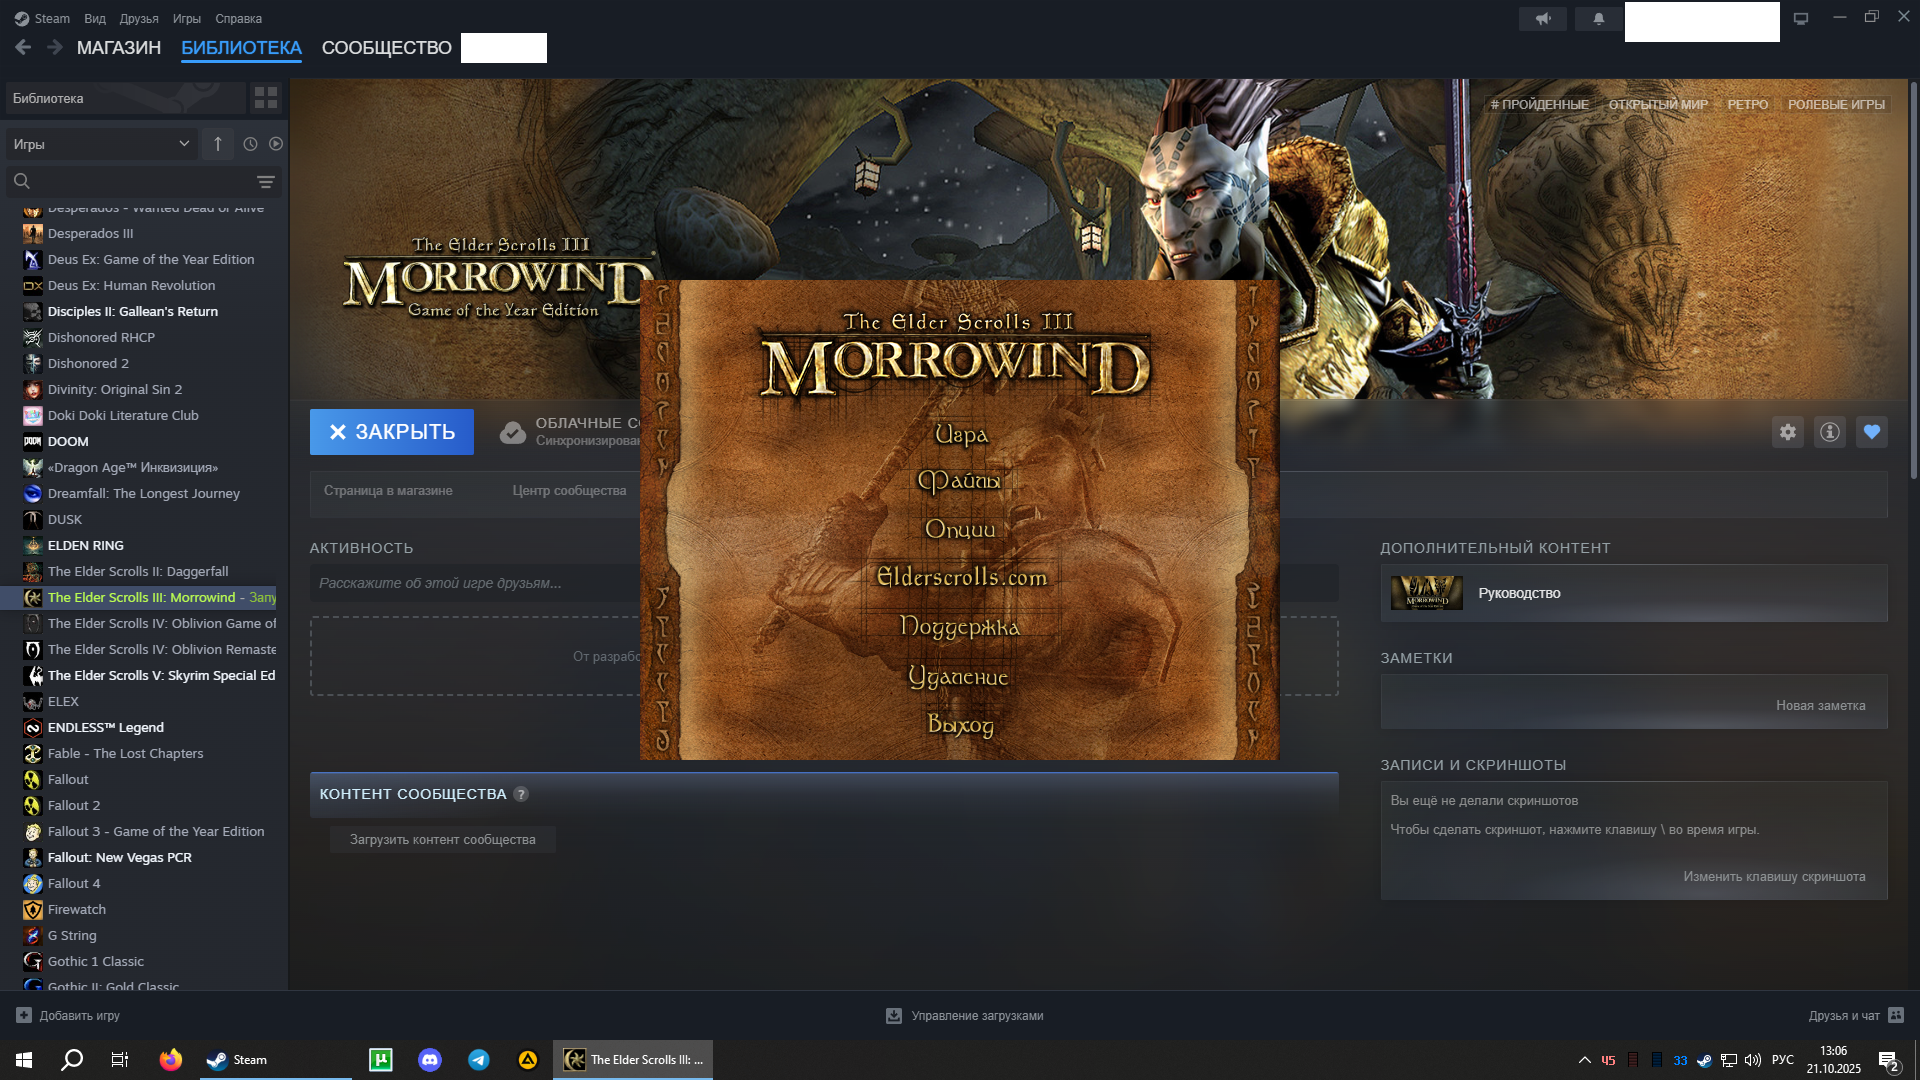This screenshot has width=1920, height=1080.
Task: Click the sort ascending arrow button
Action: 217,144
